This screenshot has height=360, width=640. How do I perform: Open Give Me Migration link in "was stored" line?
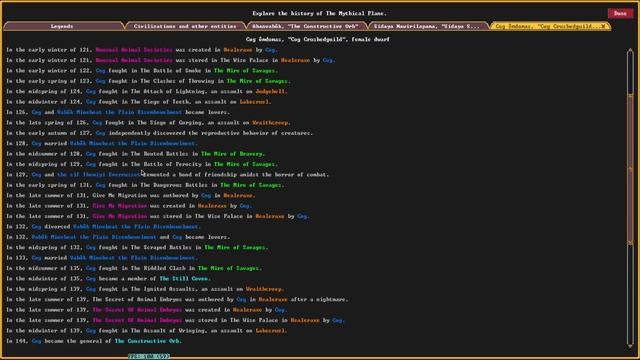pyautogui.click(x=120, y=216)
